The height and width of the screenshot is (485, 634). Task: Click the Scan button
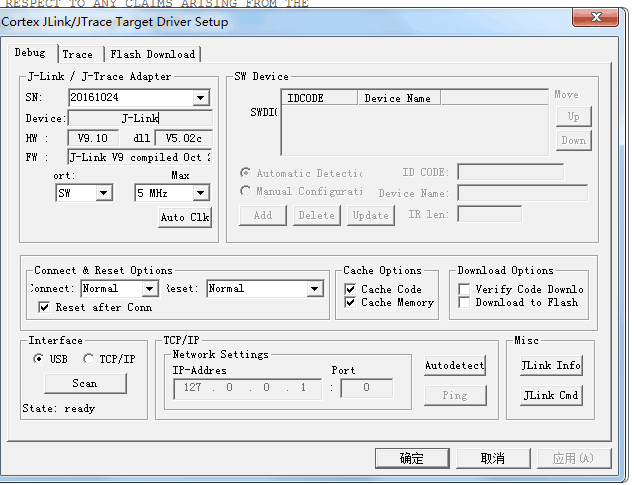[x=85, y=383]
